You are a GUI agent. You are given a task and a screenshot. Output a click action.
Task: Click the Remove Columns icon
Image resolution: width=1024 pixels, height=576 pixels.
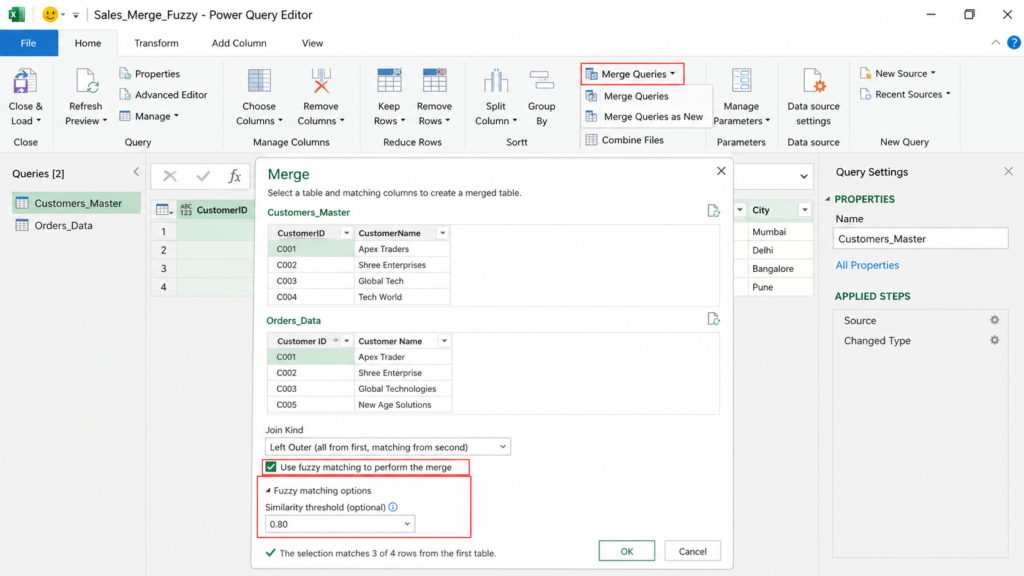(321, 82)
